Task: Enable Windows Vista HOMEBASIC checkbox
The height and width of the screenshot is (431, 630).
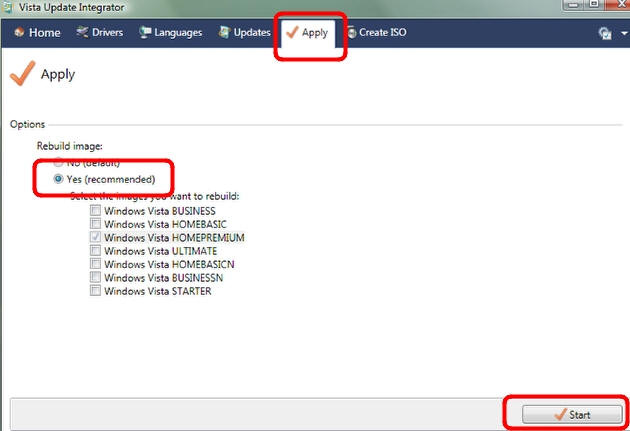Action: click(95, 225)
